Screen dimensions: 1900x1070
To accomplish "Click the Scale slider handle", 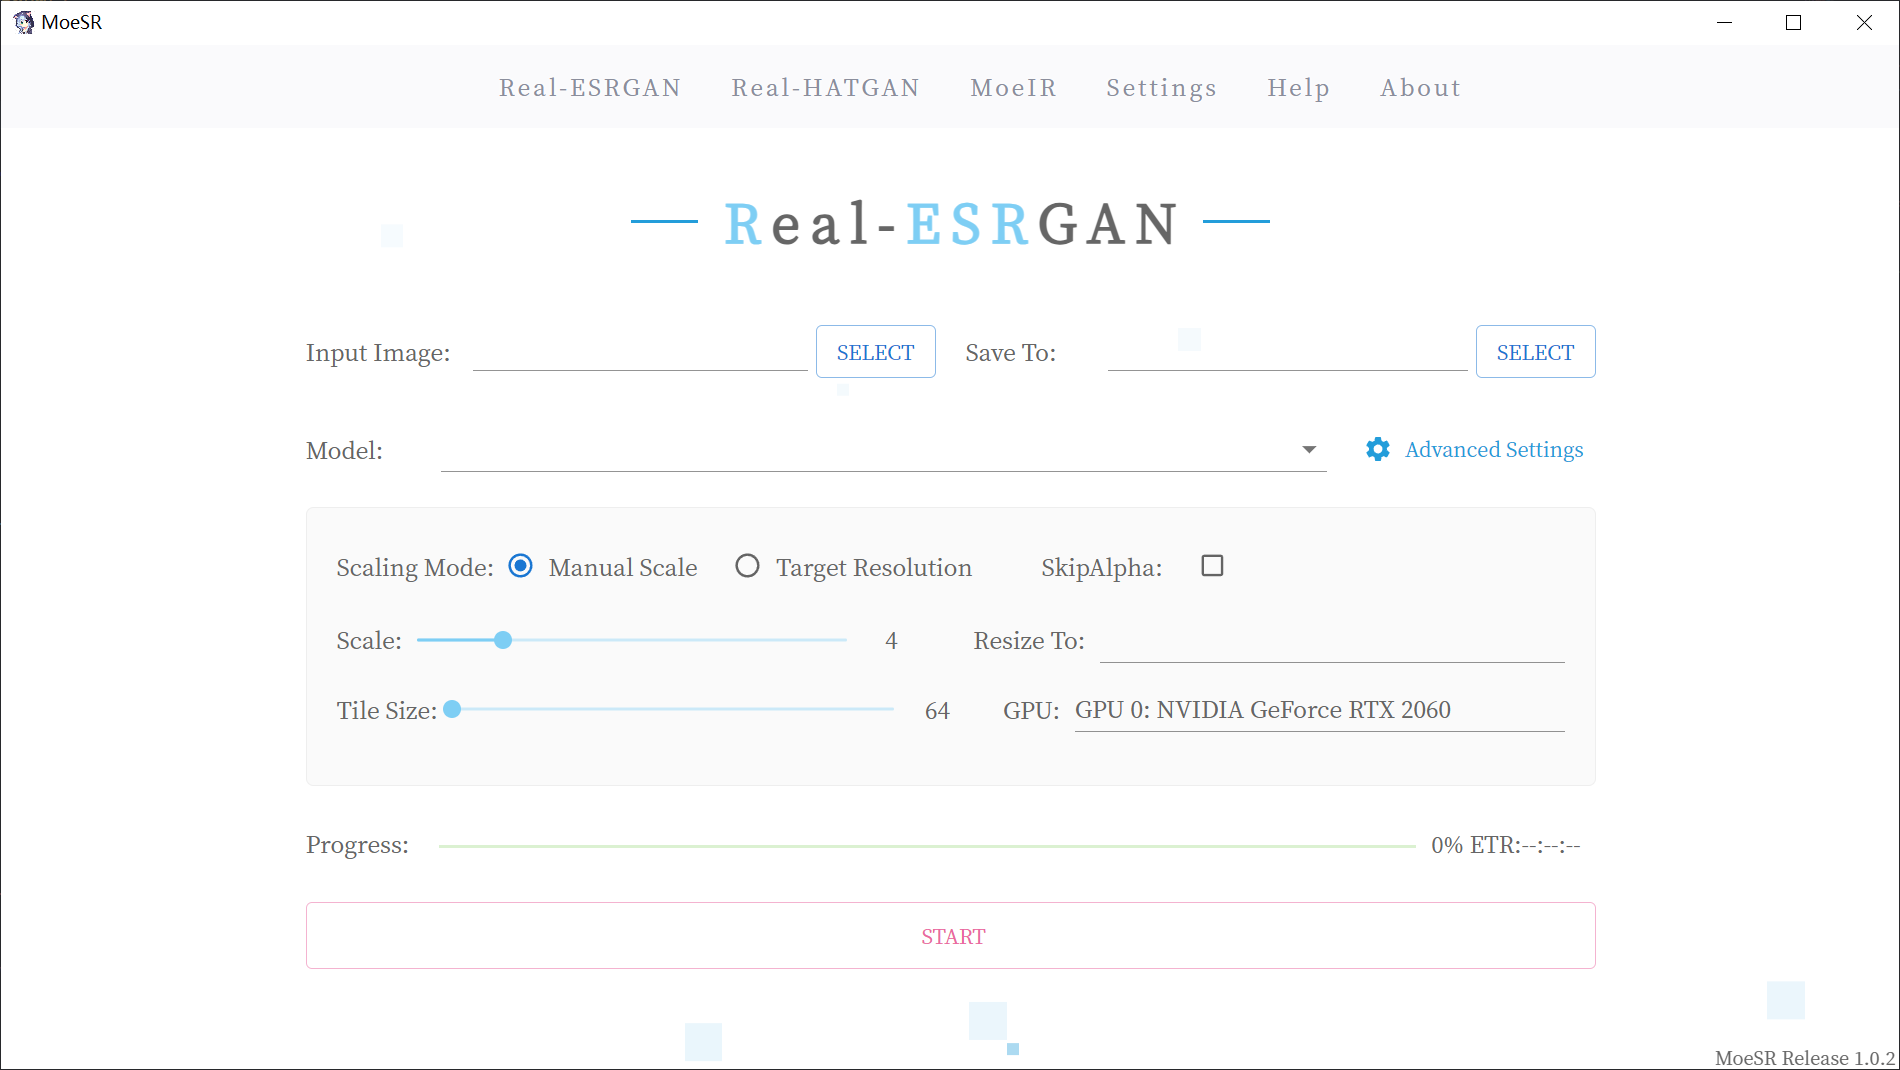I will coord(503,640).
